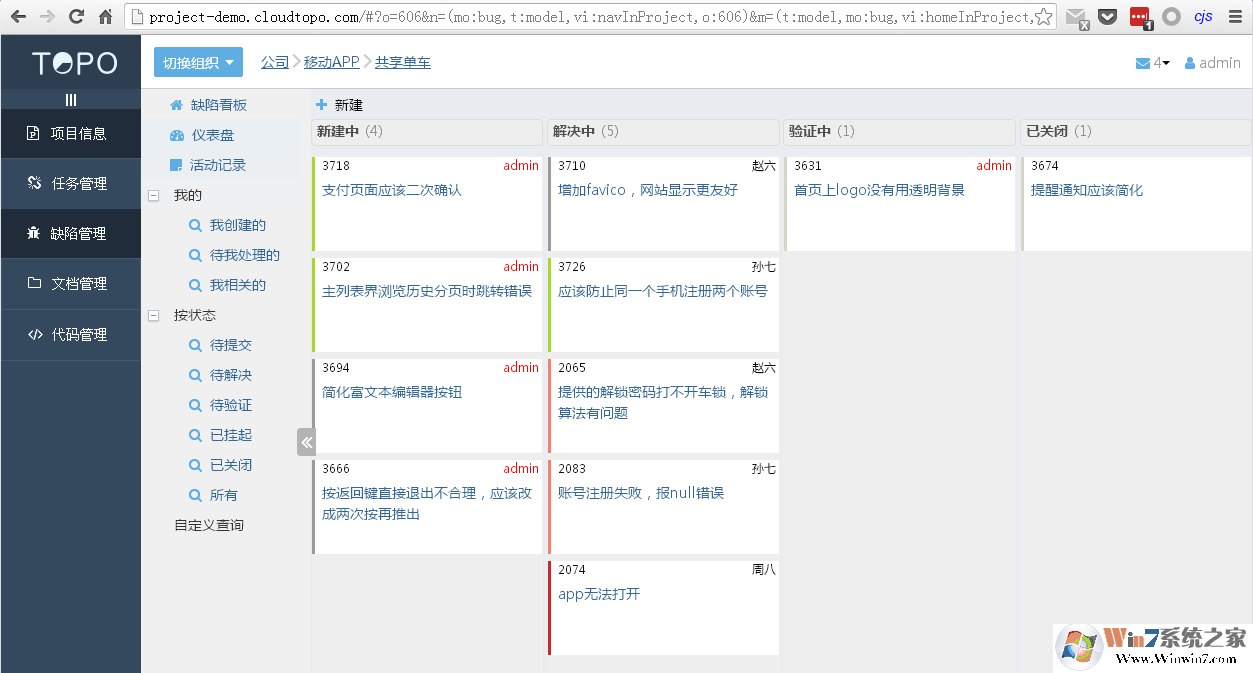The width and height of the screenshot is (1253, 673).
Task: Hide the query panel with the « arrow
Action: point(306,441)
